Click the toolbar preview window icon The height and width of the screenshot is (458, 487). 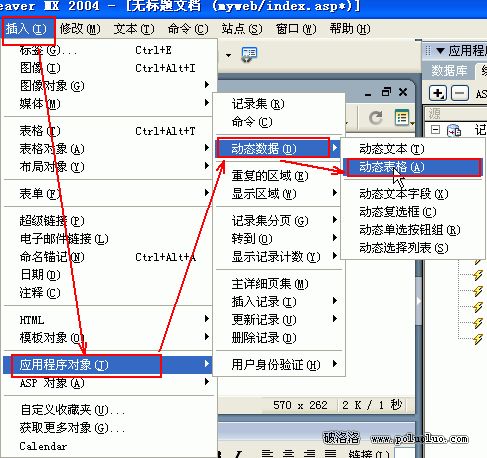249,54
